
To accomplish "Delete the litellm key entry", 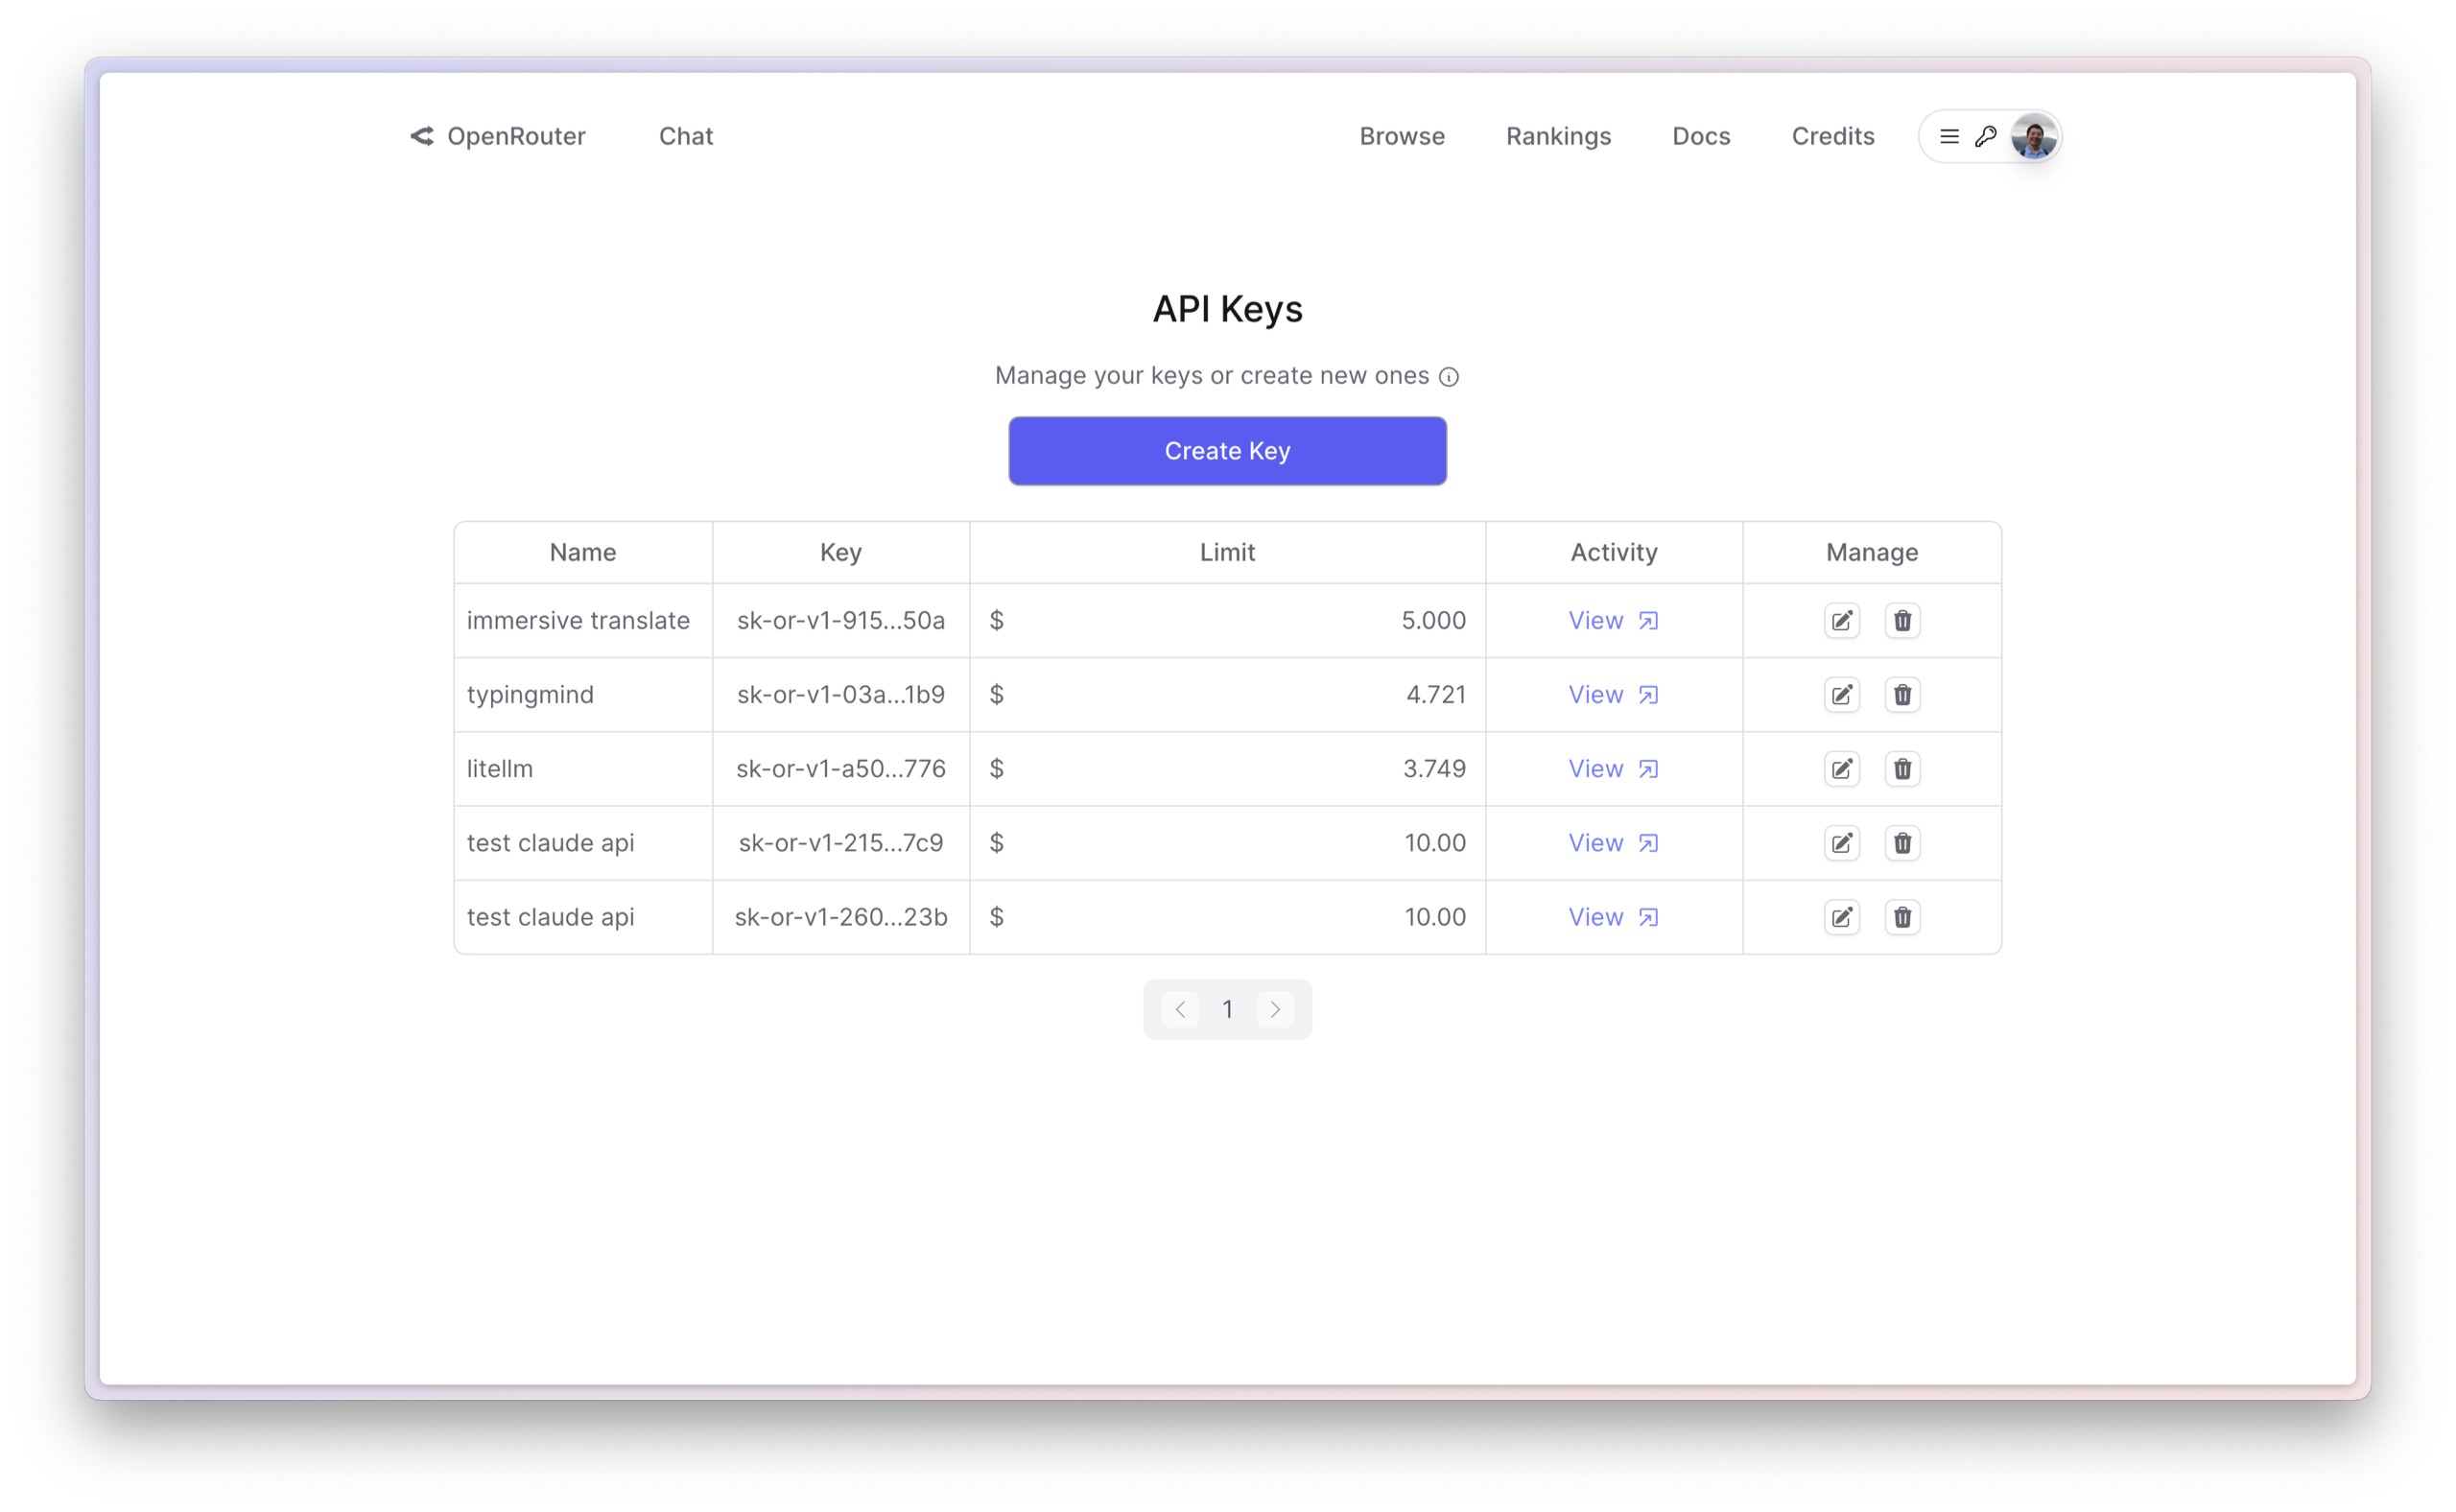I will pyautogui.click(x=1902, y=768).
